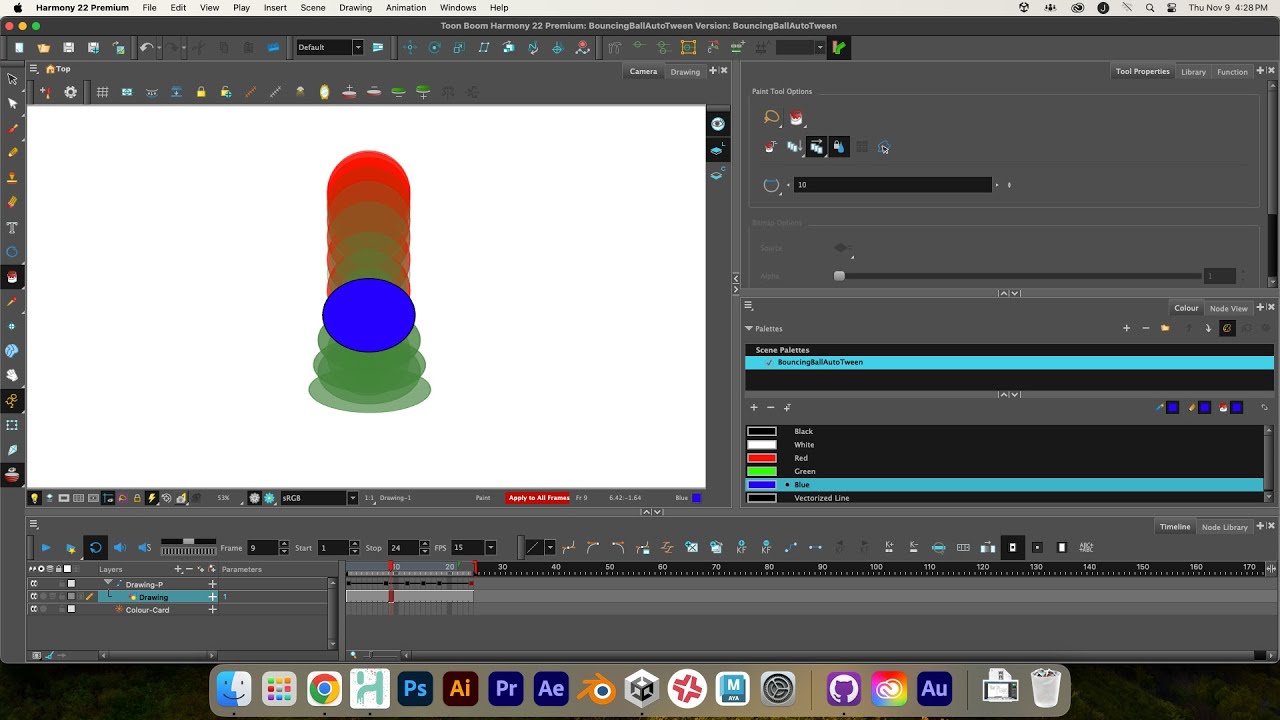Click the Apply to All Frames status label
The image size is (1280, 720).
coord(538,497)
